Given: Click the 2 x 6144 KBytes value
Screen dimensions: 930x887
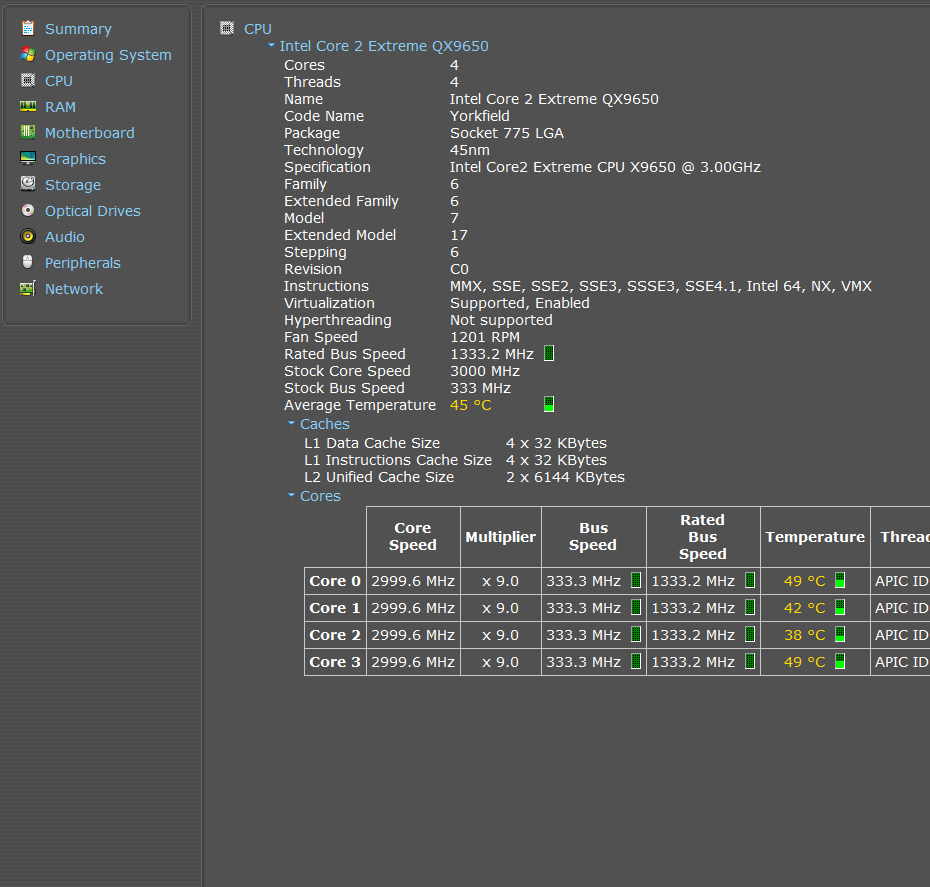Looking at the screenshot, I should point(565,477).
